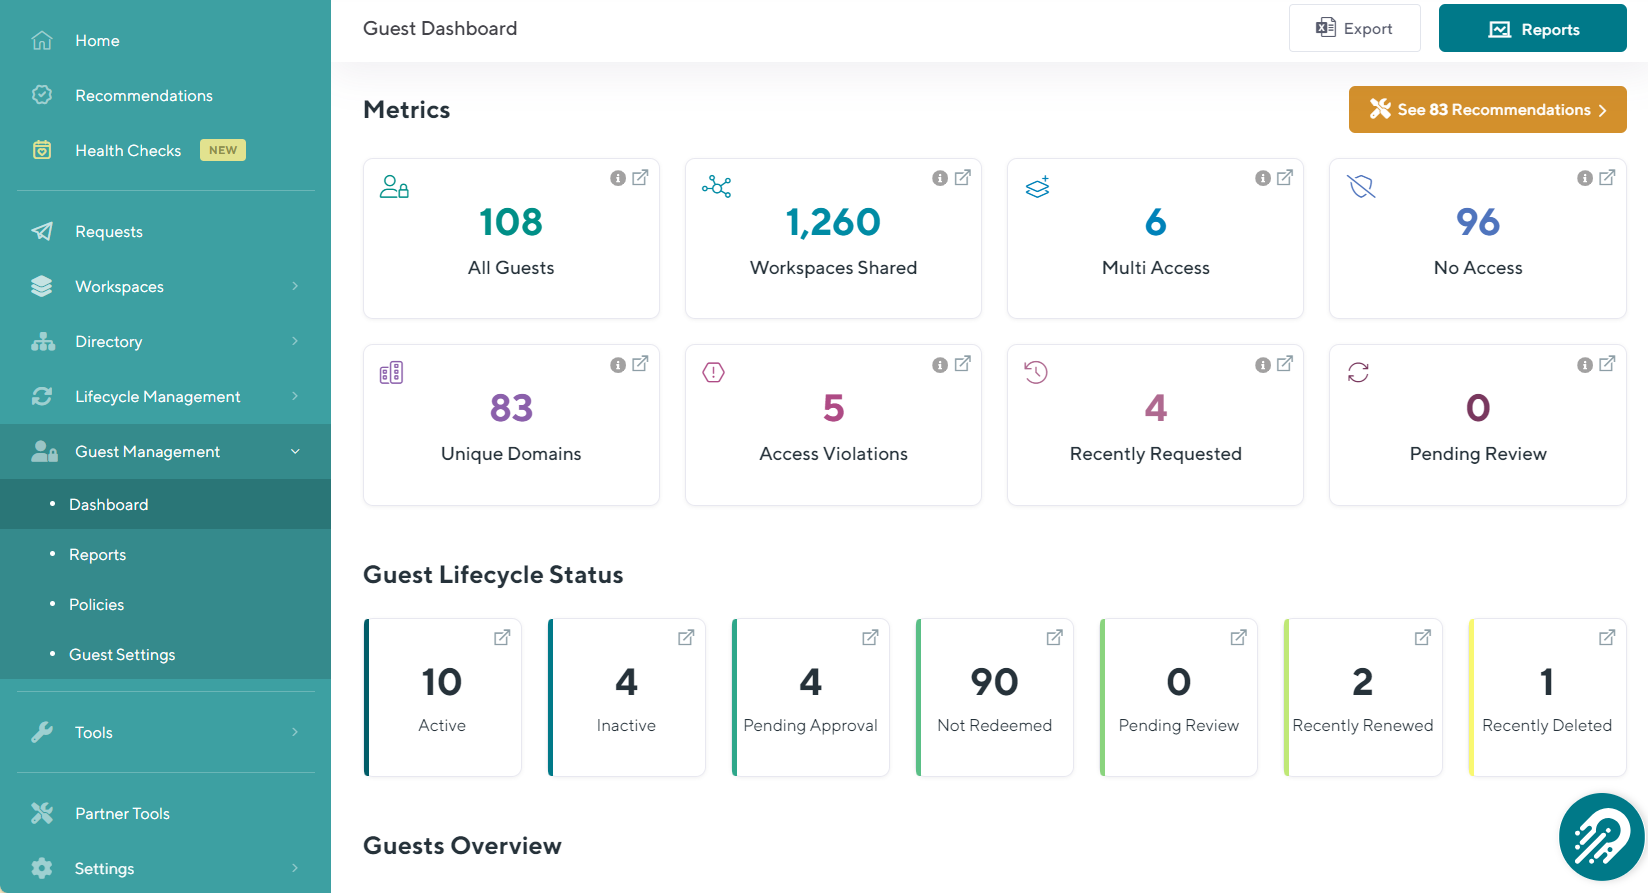1648x893 pixels.
Task: Open Policies under Guest Management
Action: pyautogui.click(x=97, y=605)
